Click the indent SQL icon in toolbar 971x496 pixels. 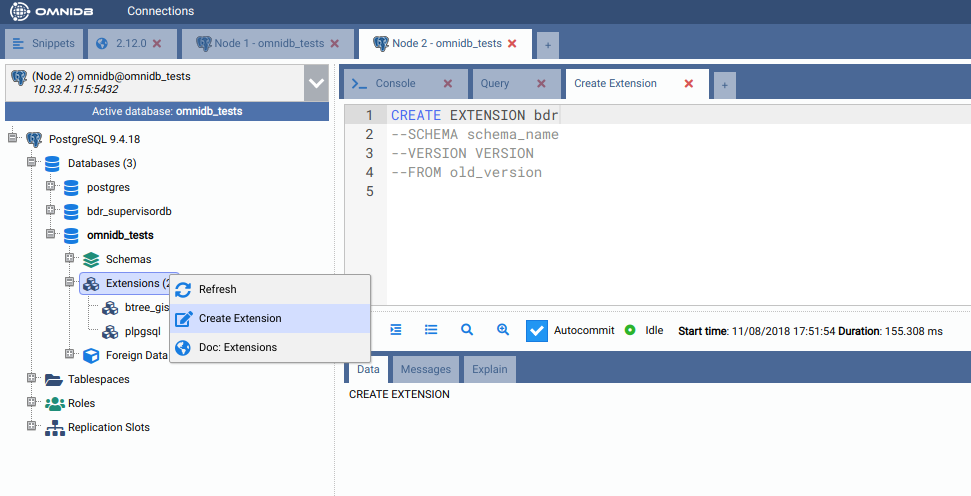pyautogui.click(x=396, y=329)
